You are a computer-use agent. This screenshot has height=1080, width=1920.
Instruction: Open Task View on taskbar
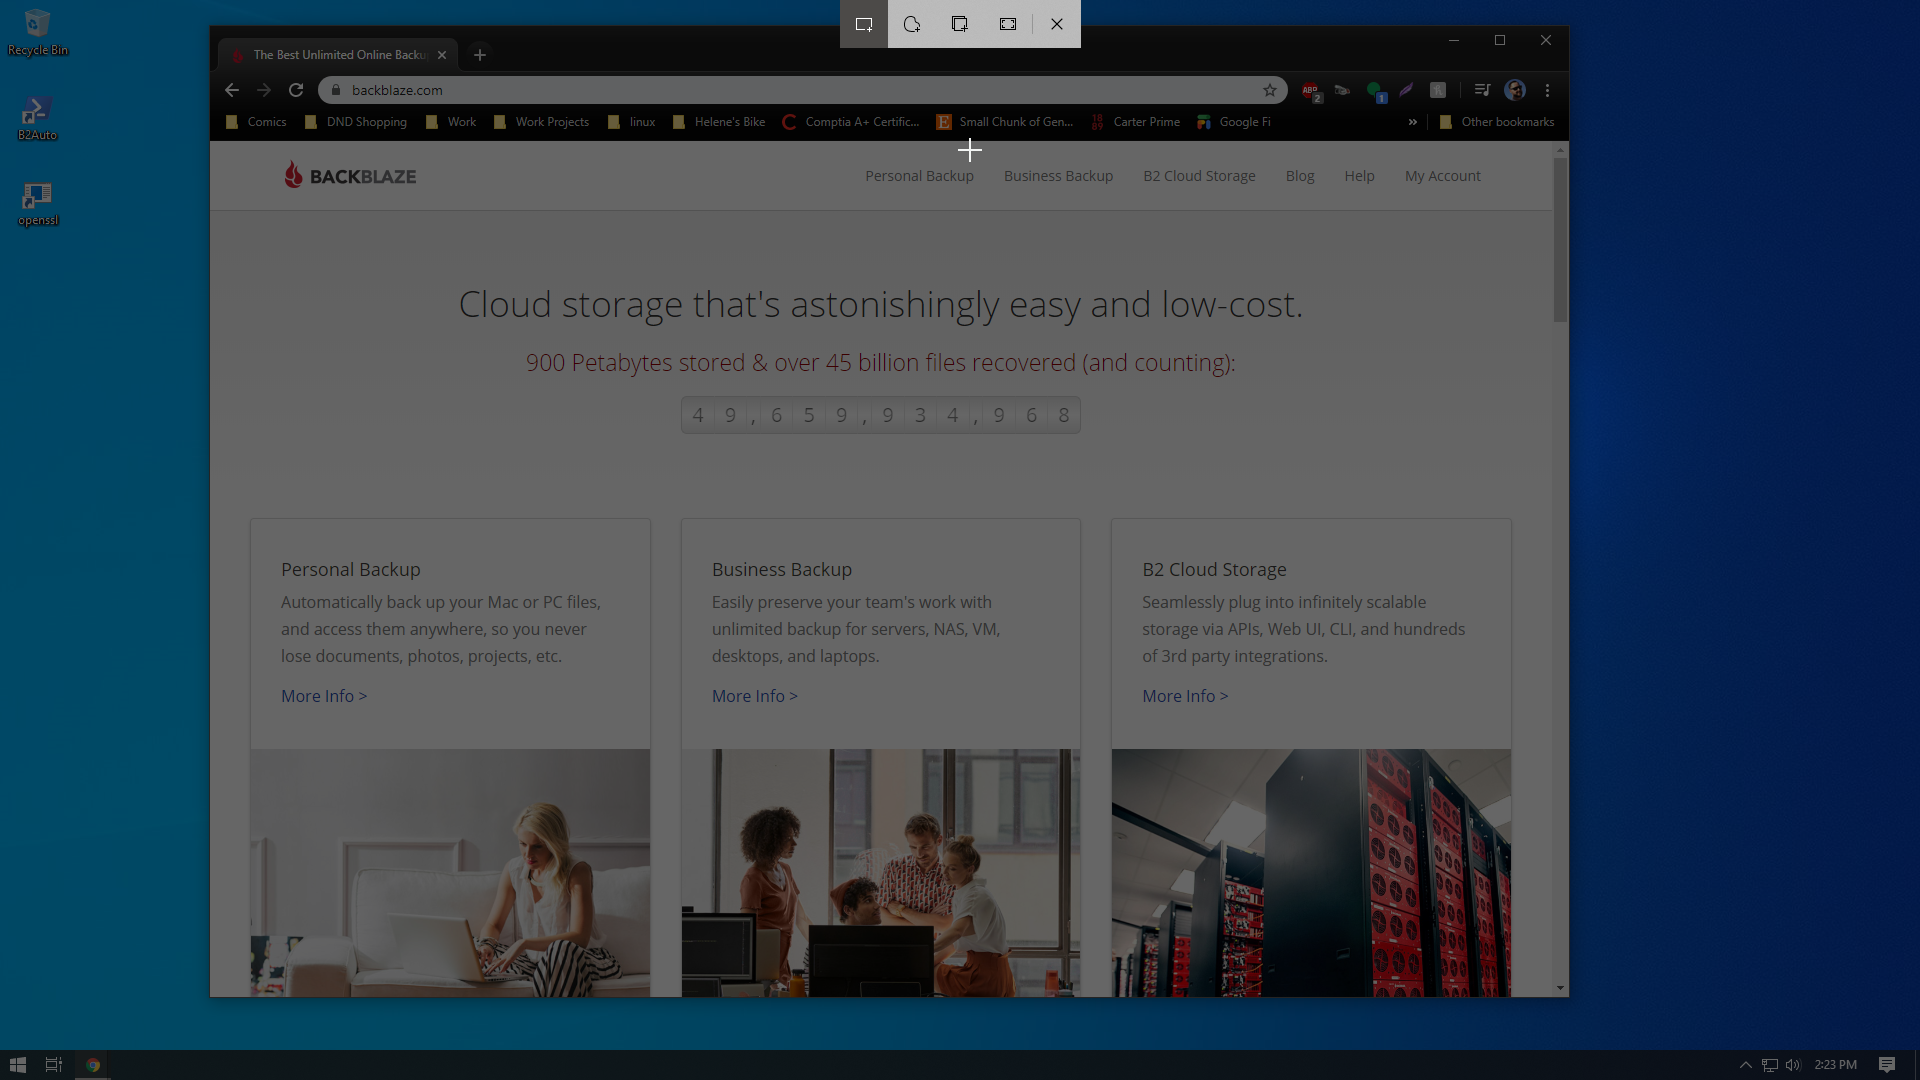54,1065
